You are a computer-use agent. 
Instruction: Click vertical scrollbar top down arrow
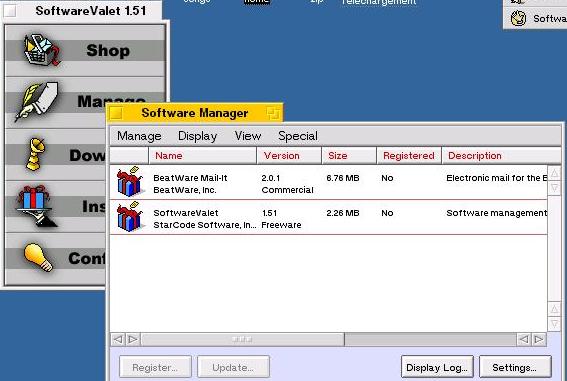(554, 188)
